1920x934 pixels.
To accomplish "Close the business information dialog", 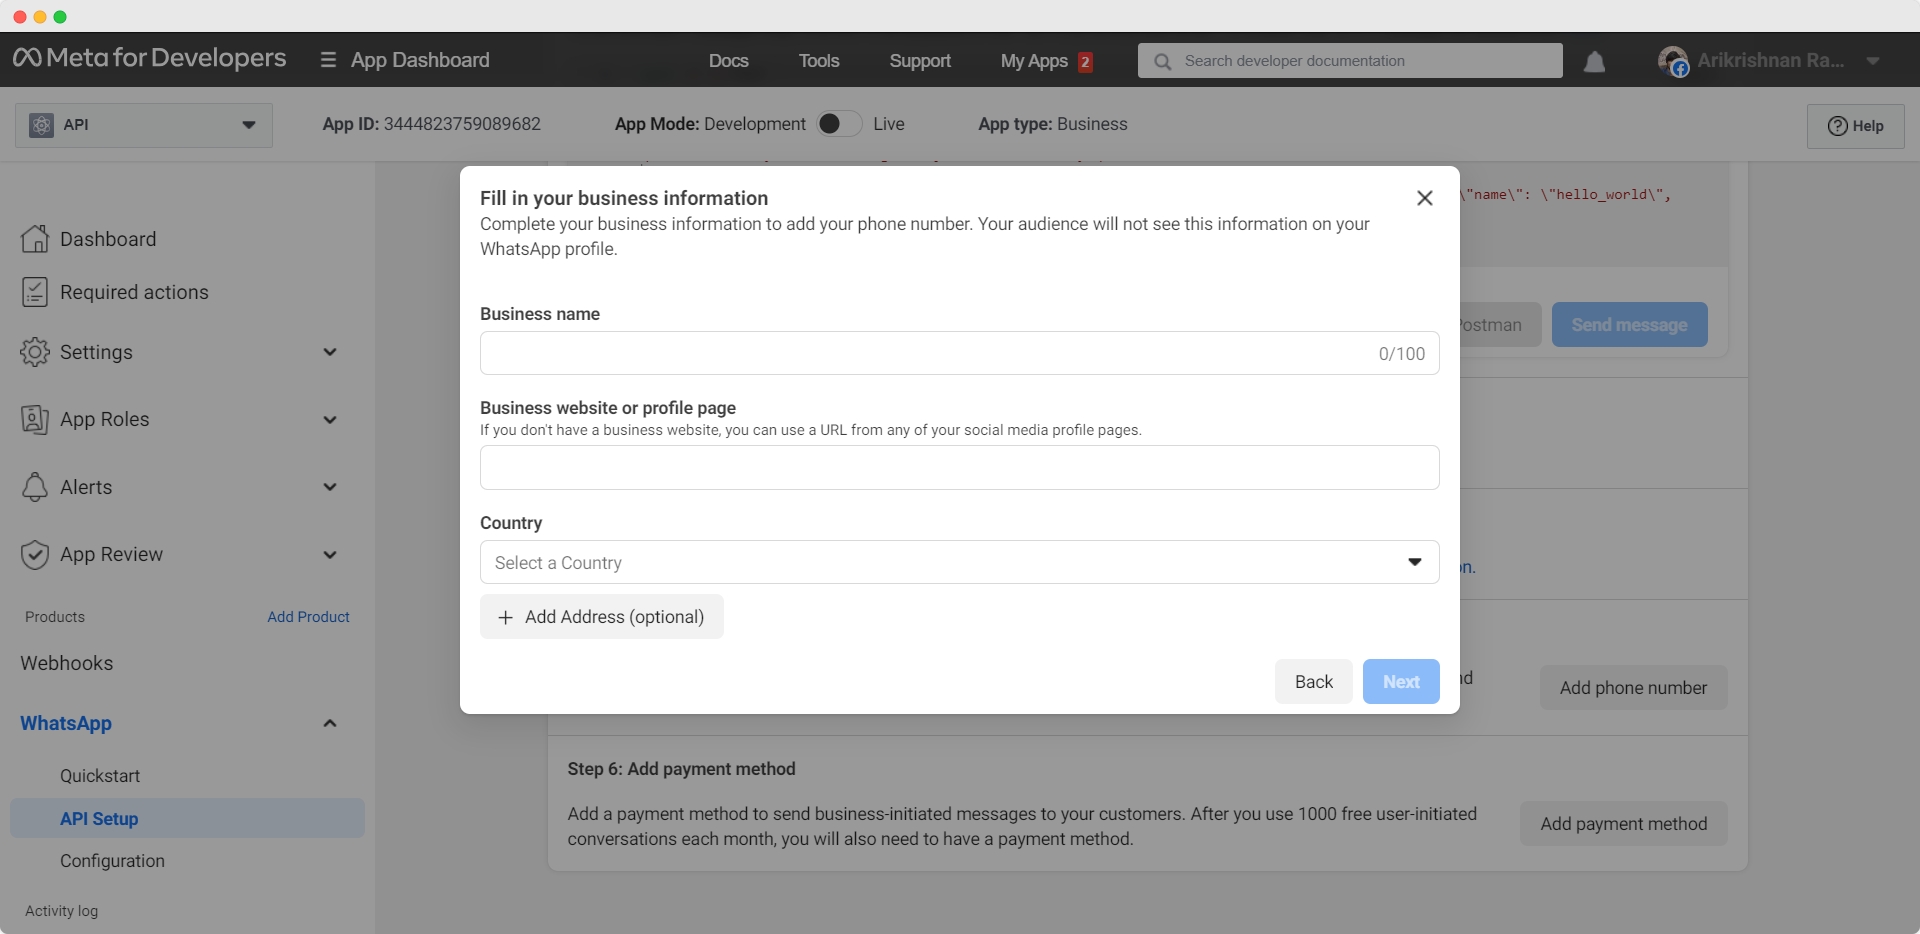I will 1425,198.
